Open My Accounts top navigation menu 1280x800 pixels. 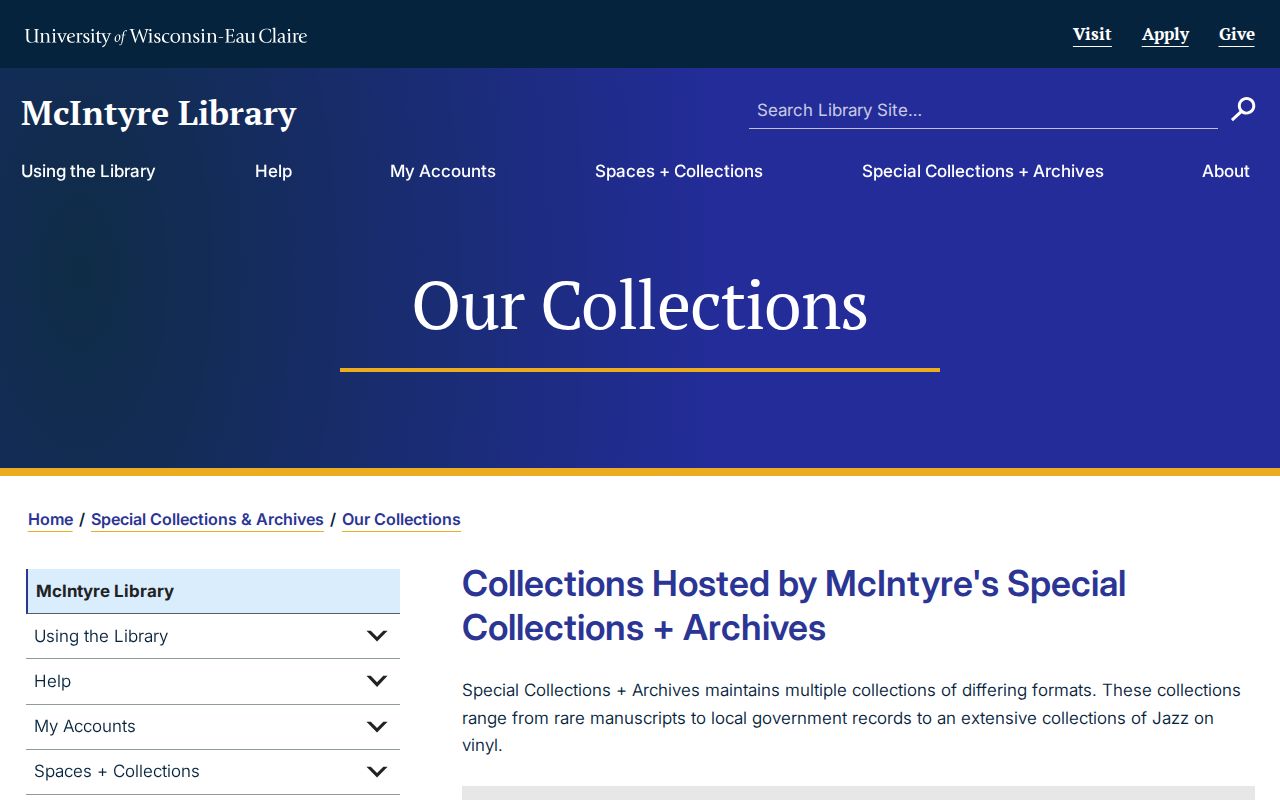point(443,171)
